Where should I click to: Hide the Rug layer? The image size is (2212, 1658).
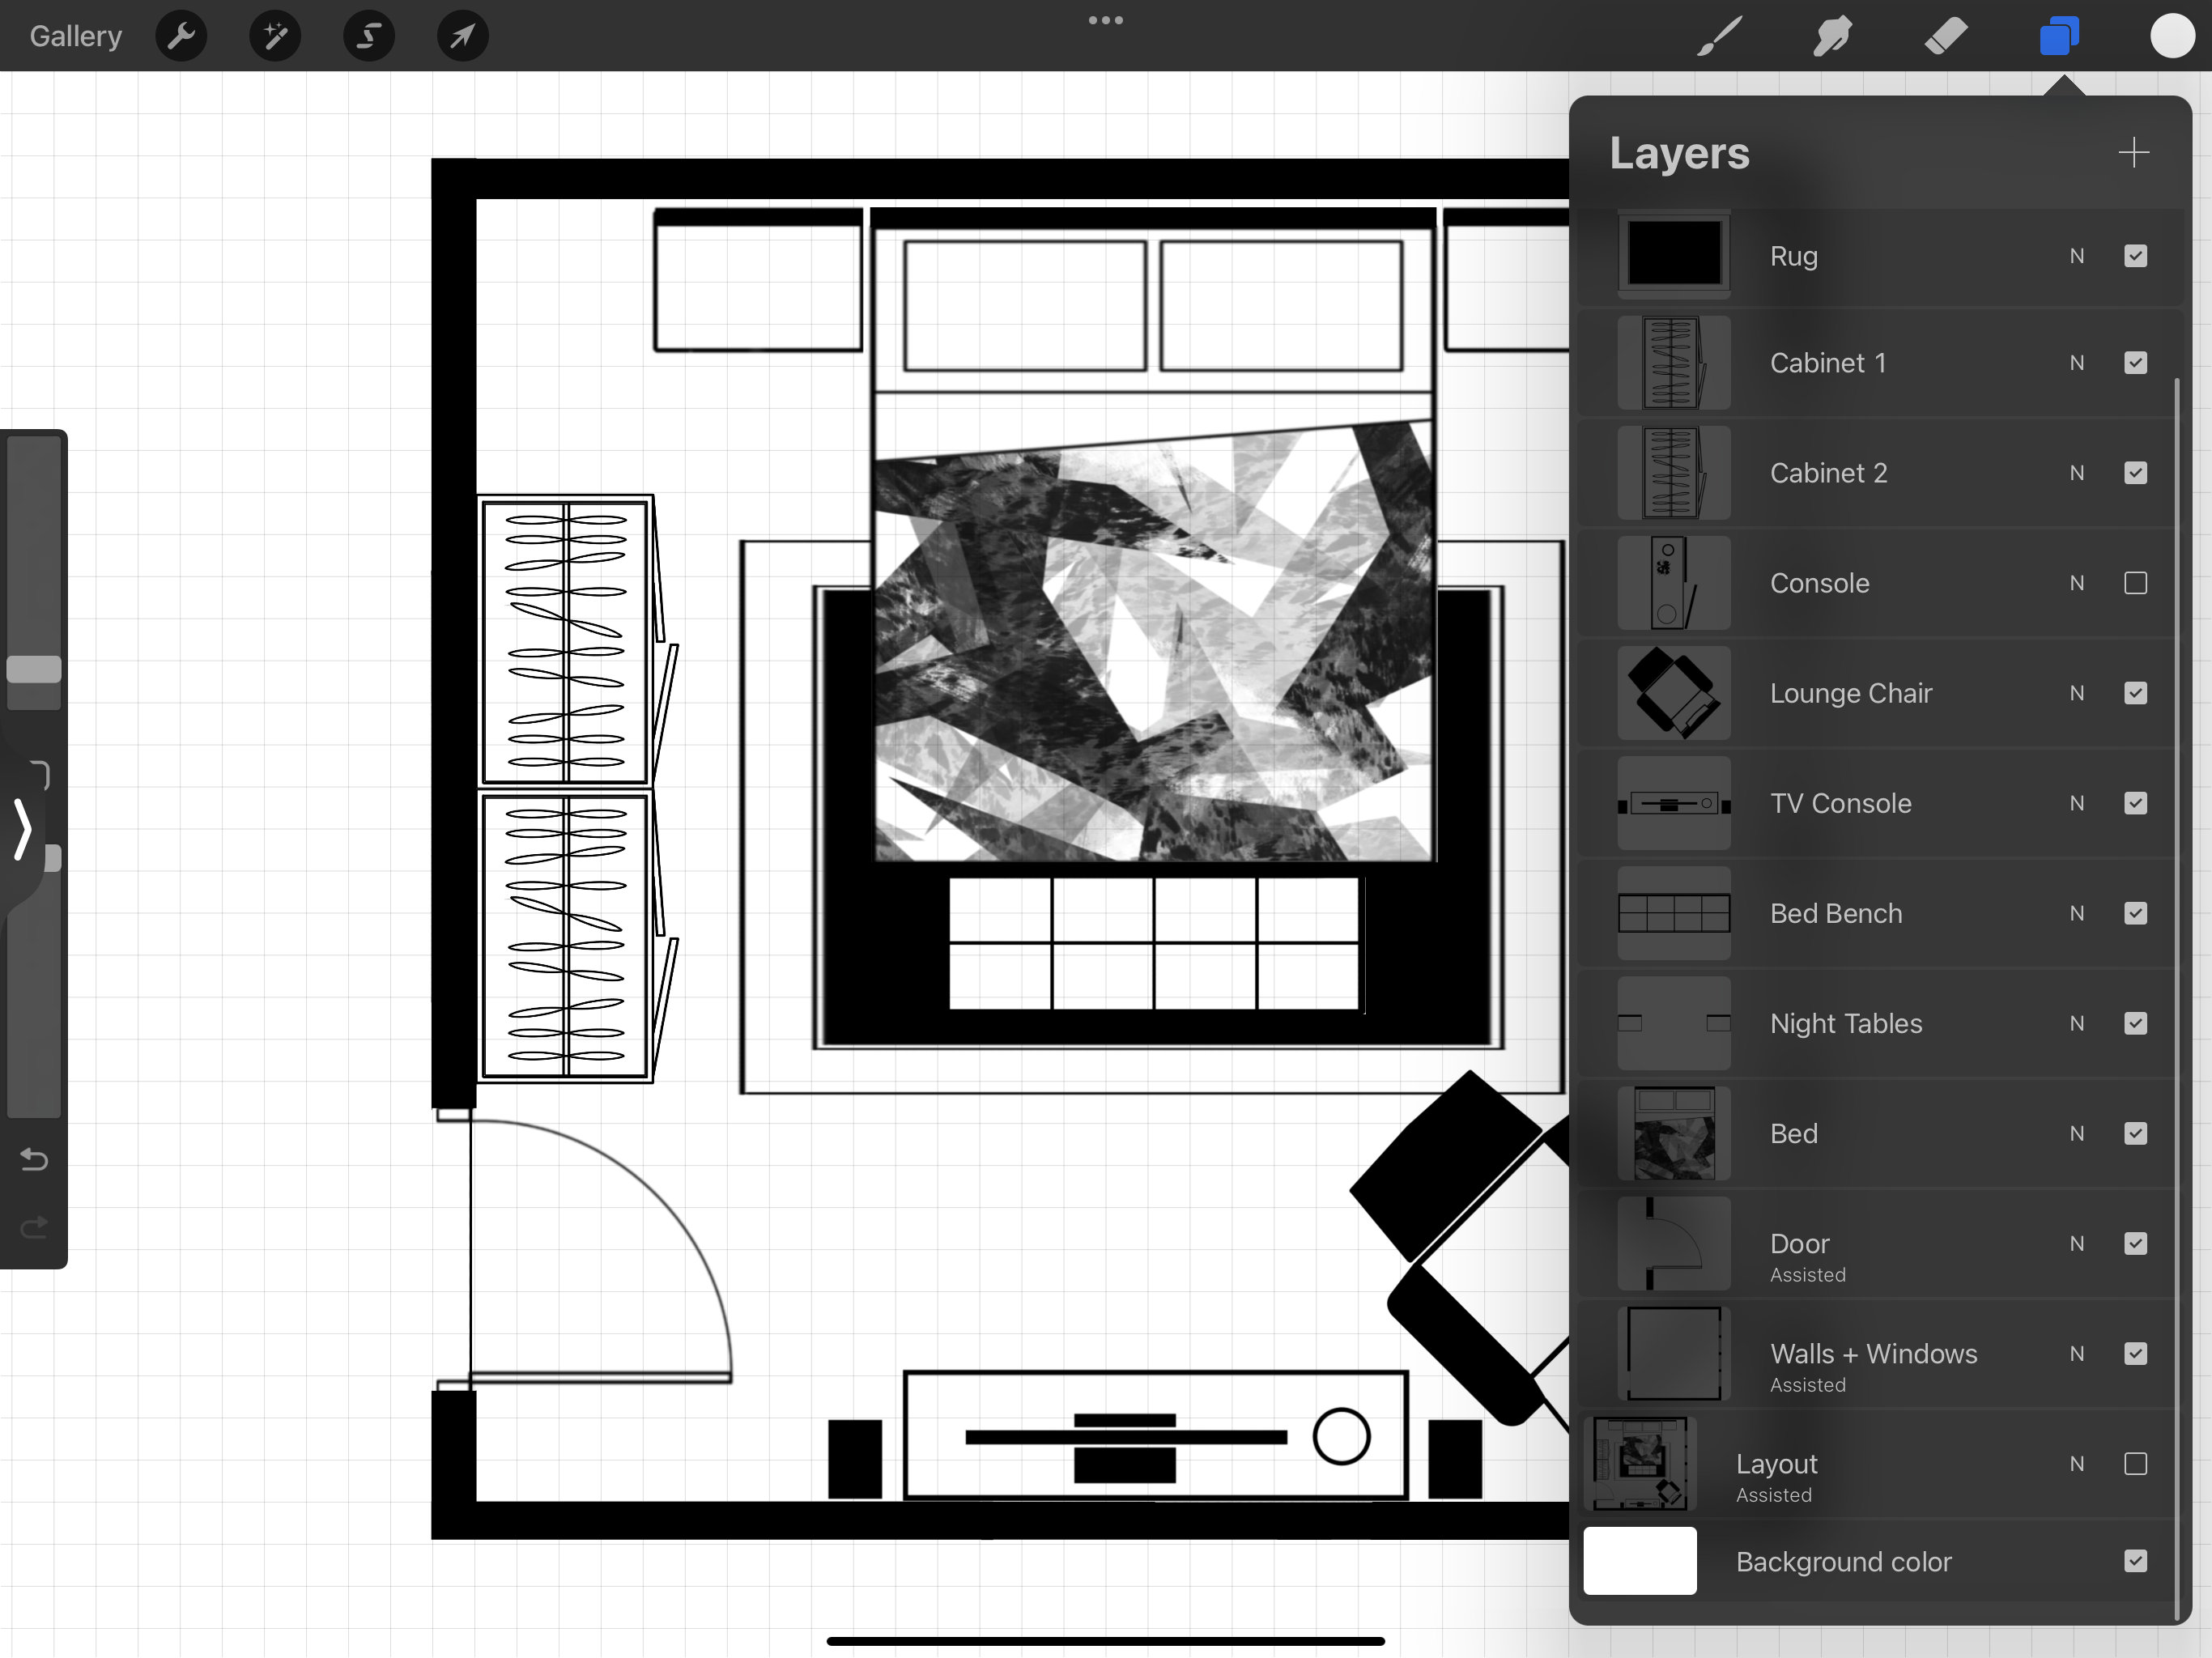point(2136,256)
